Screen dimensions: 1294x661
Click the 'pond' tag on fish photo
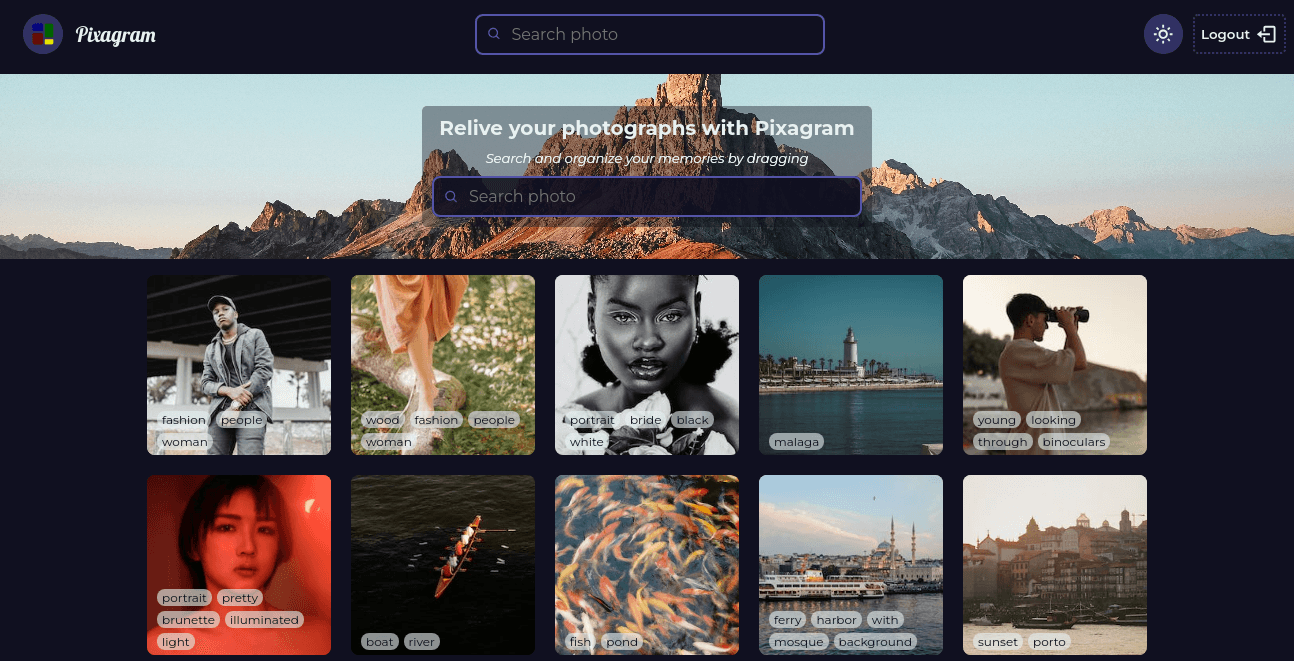(621, 642)
